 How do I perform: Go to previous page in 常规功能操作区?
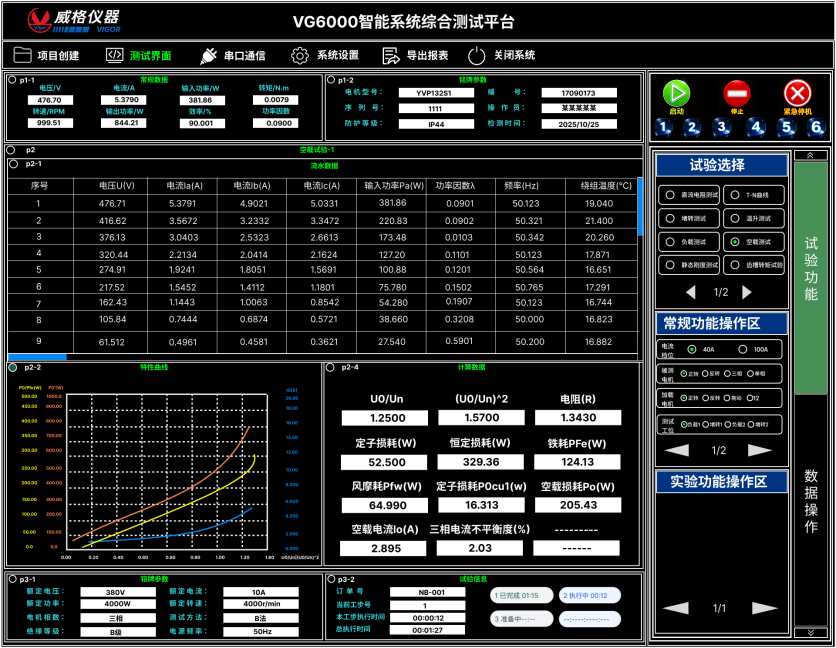coord(677,450)
